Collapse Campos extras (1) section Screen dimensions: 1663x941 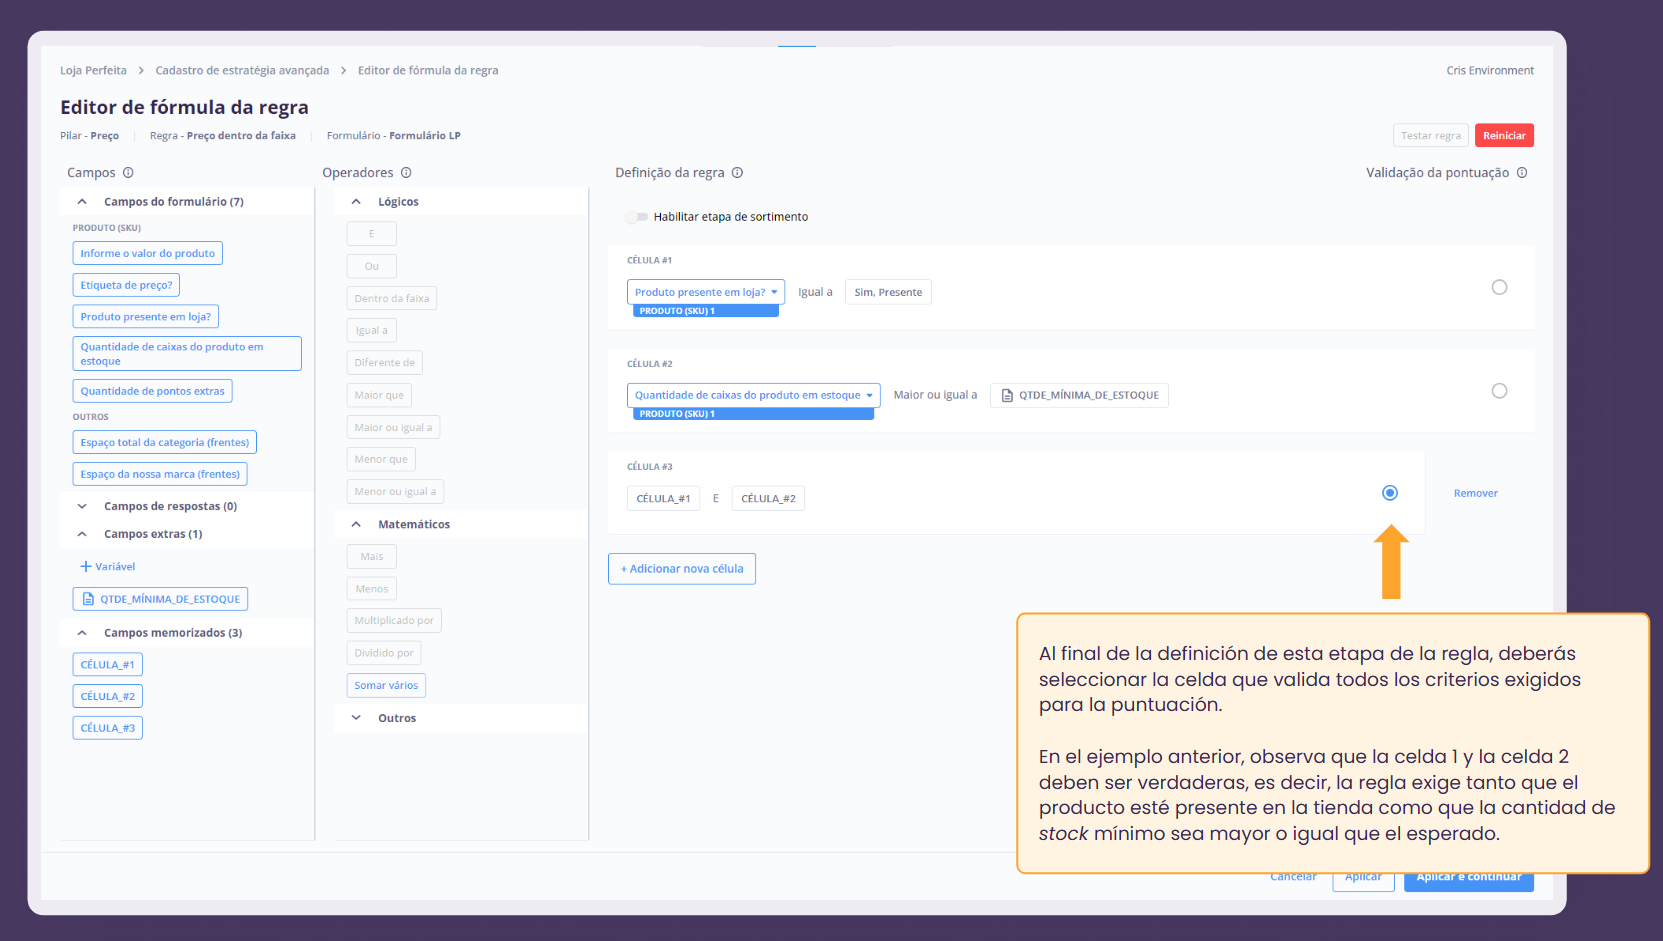[82, 534]
